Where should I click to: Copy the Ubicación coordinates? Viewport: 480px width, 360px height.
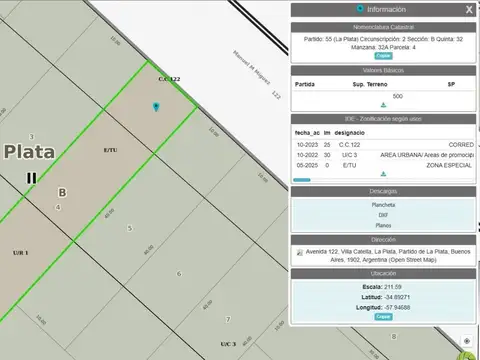[x=383, y=316]
